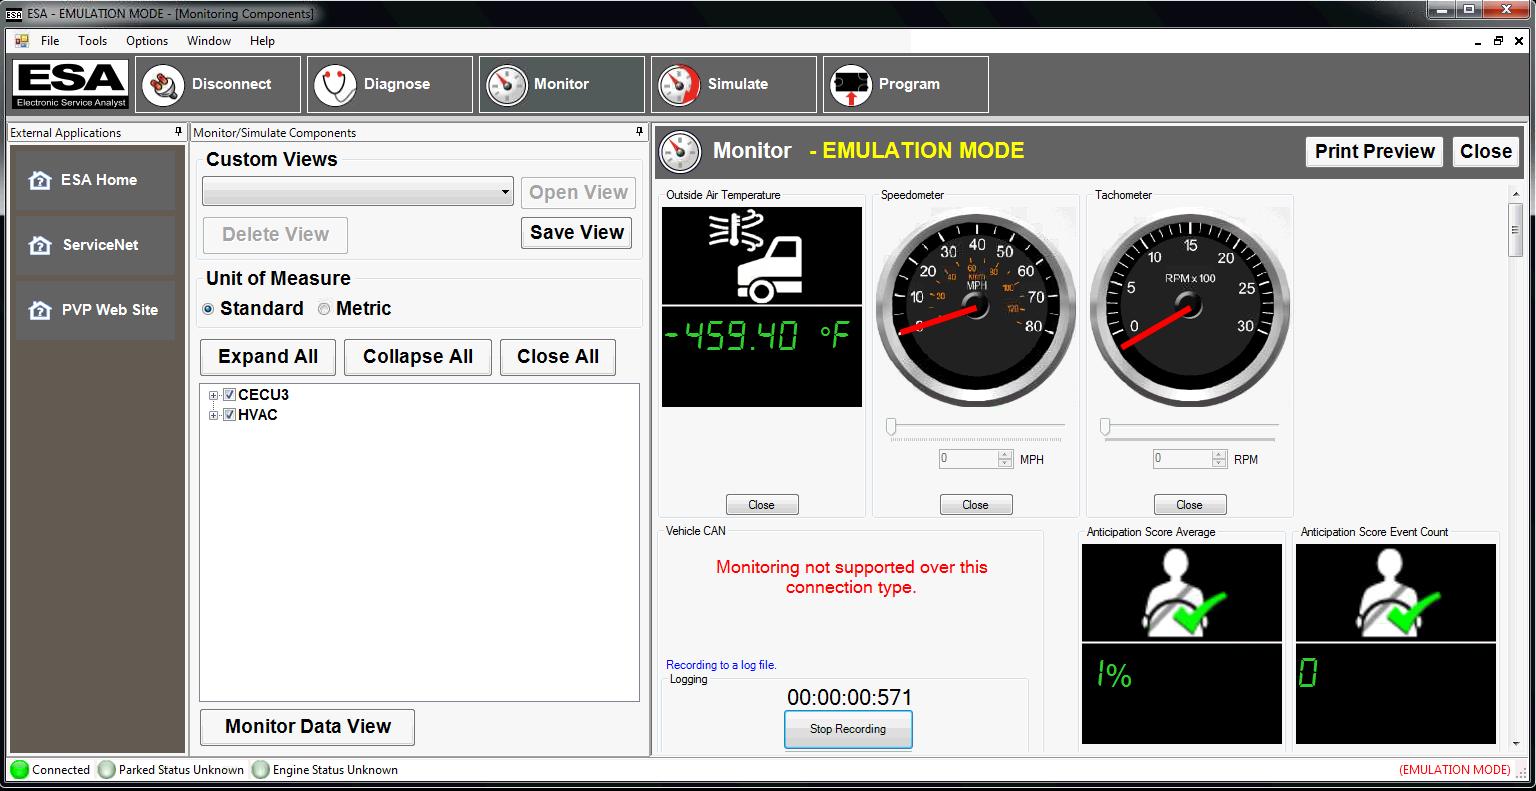Click the Speedometer MPH slider handle
This screenshot has width=1536, height=791.
[891, 427]
